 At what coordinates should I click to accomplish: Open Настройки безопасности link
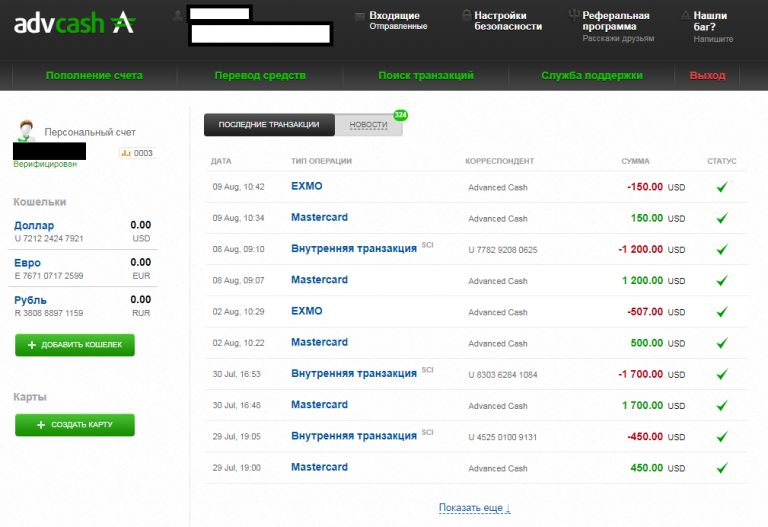508,21
